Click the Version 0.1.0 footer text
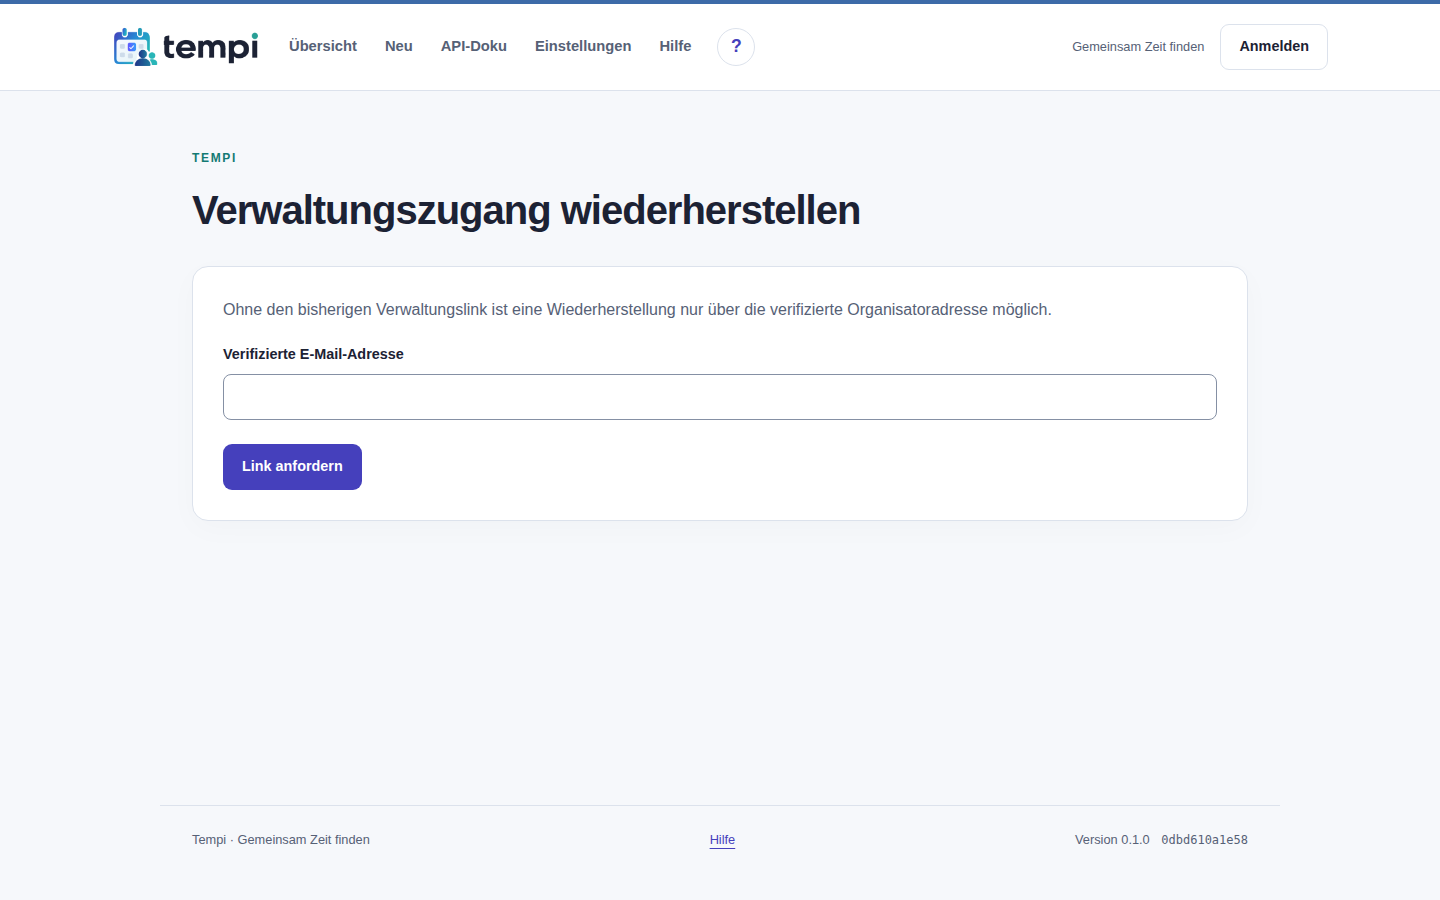 point(1112,840)
